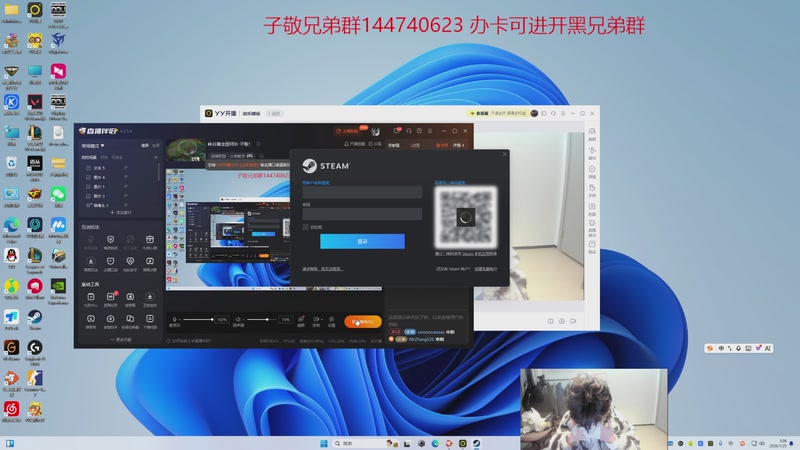Open the create free account link in Steam
The width and height of the screenshot is (800, 450).
(x=486, y=269)
